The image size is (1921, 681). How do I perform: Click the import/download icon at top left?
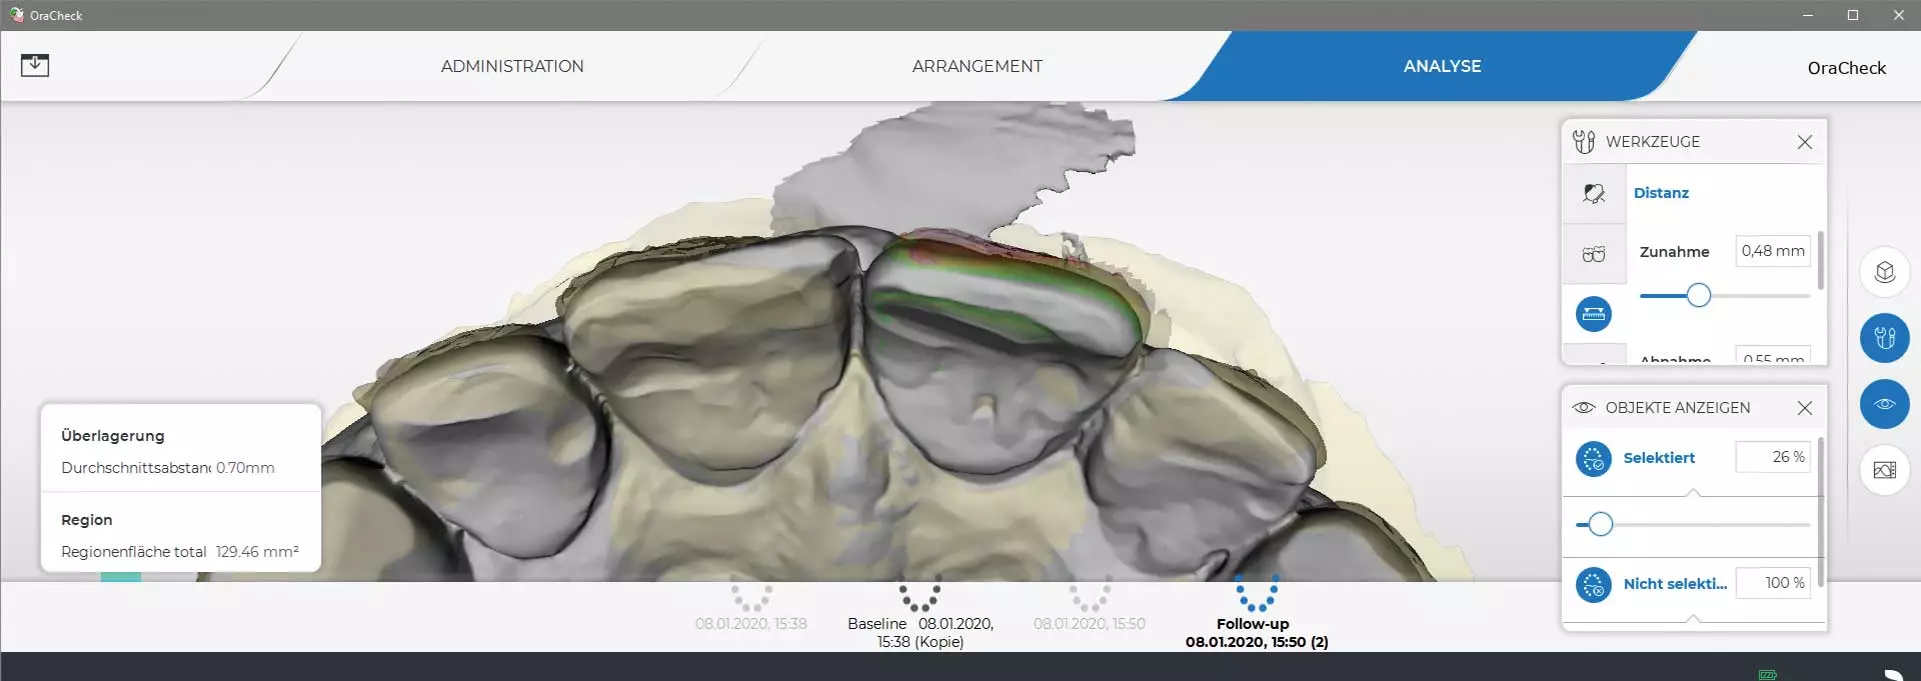coord(35,65)
